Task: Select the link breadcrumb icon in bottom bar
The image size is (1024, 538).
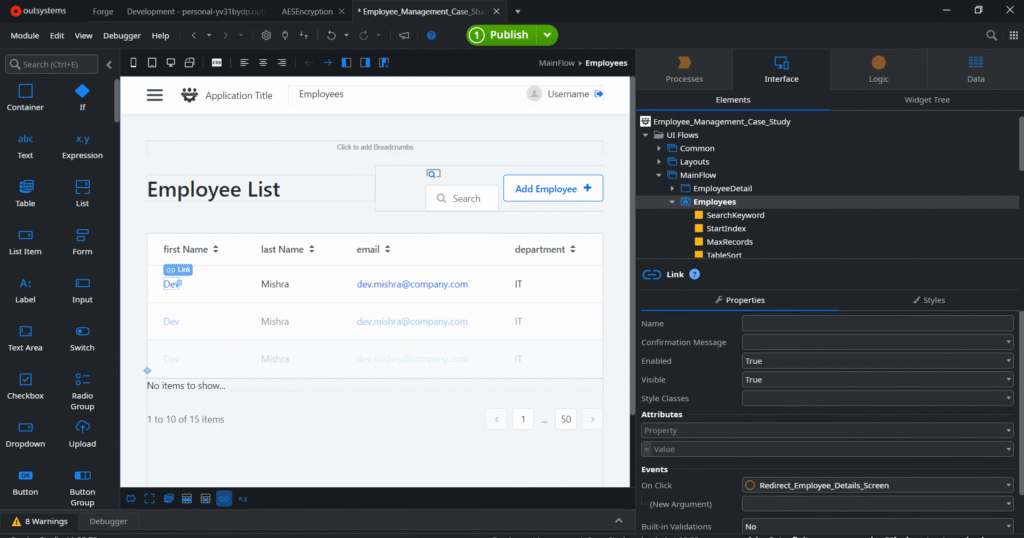Action: [224, 499]
